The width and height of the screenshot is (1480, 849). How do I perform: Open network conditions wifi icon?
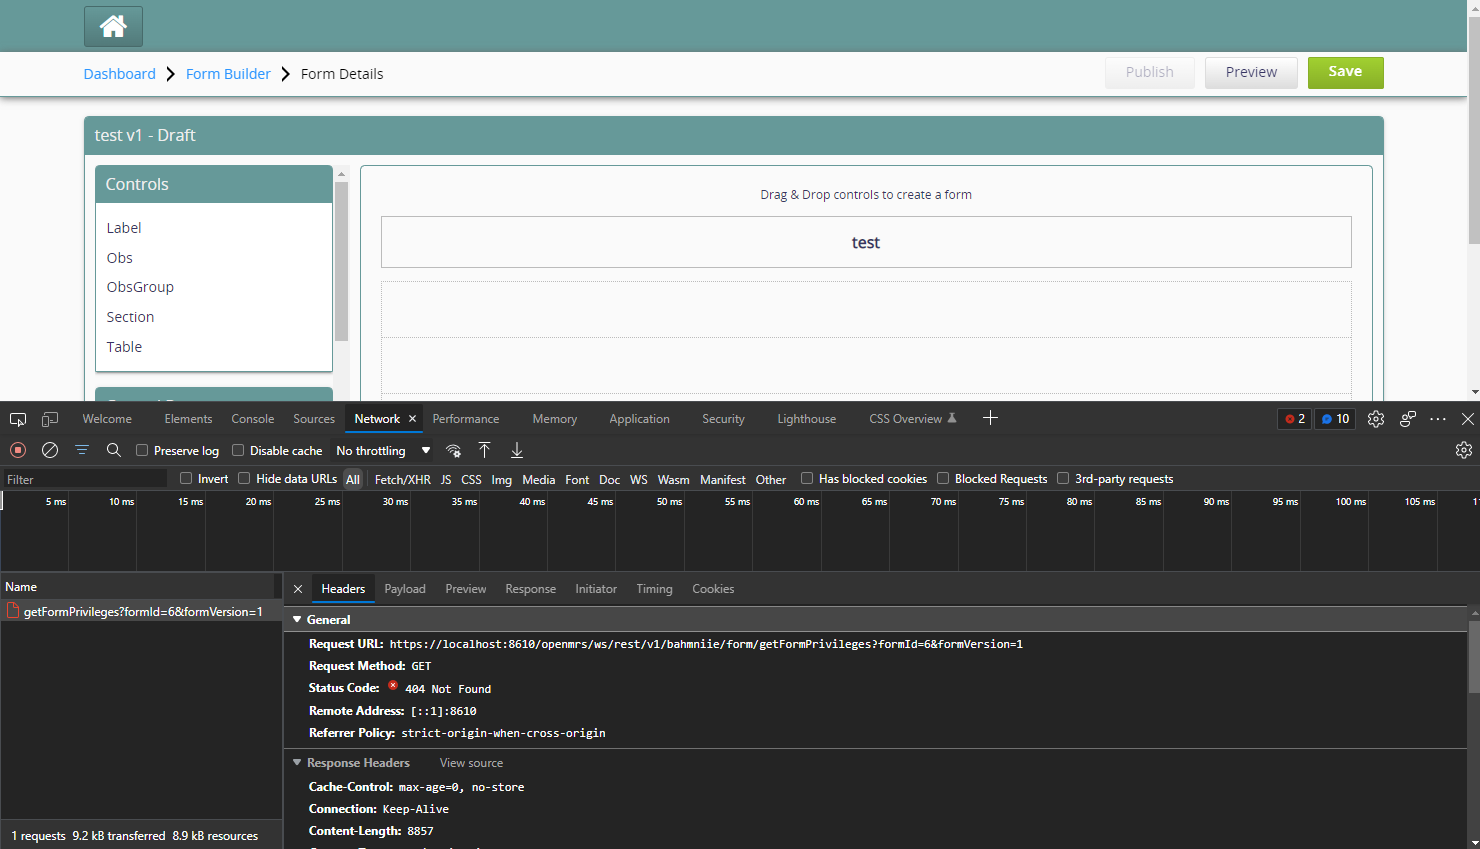453,450
